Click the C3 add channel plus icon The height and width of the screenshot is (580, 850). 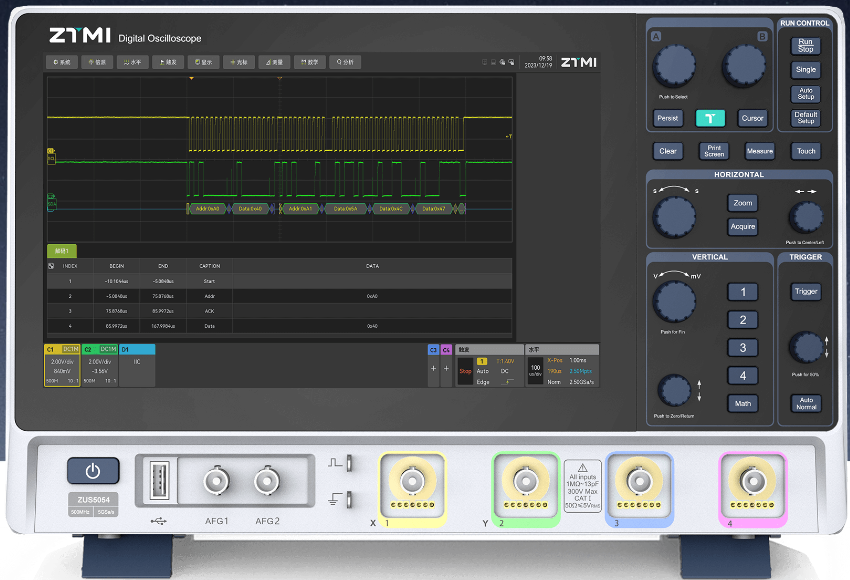click(433, 368)
